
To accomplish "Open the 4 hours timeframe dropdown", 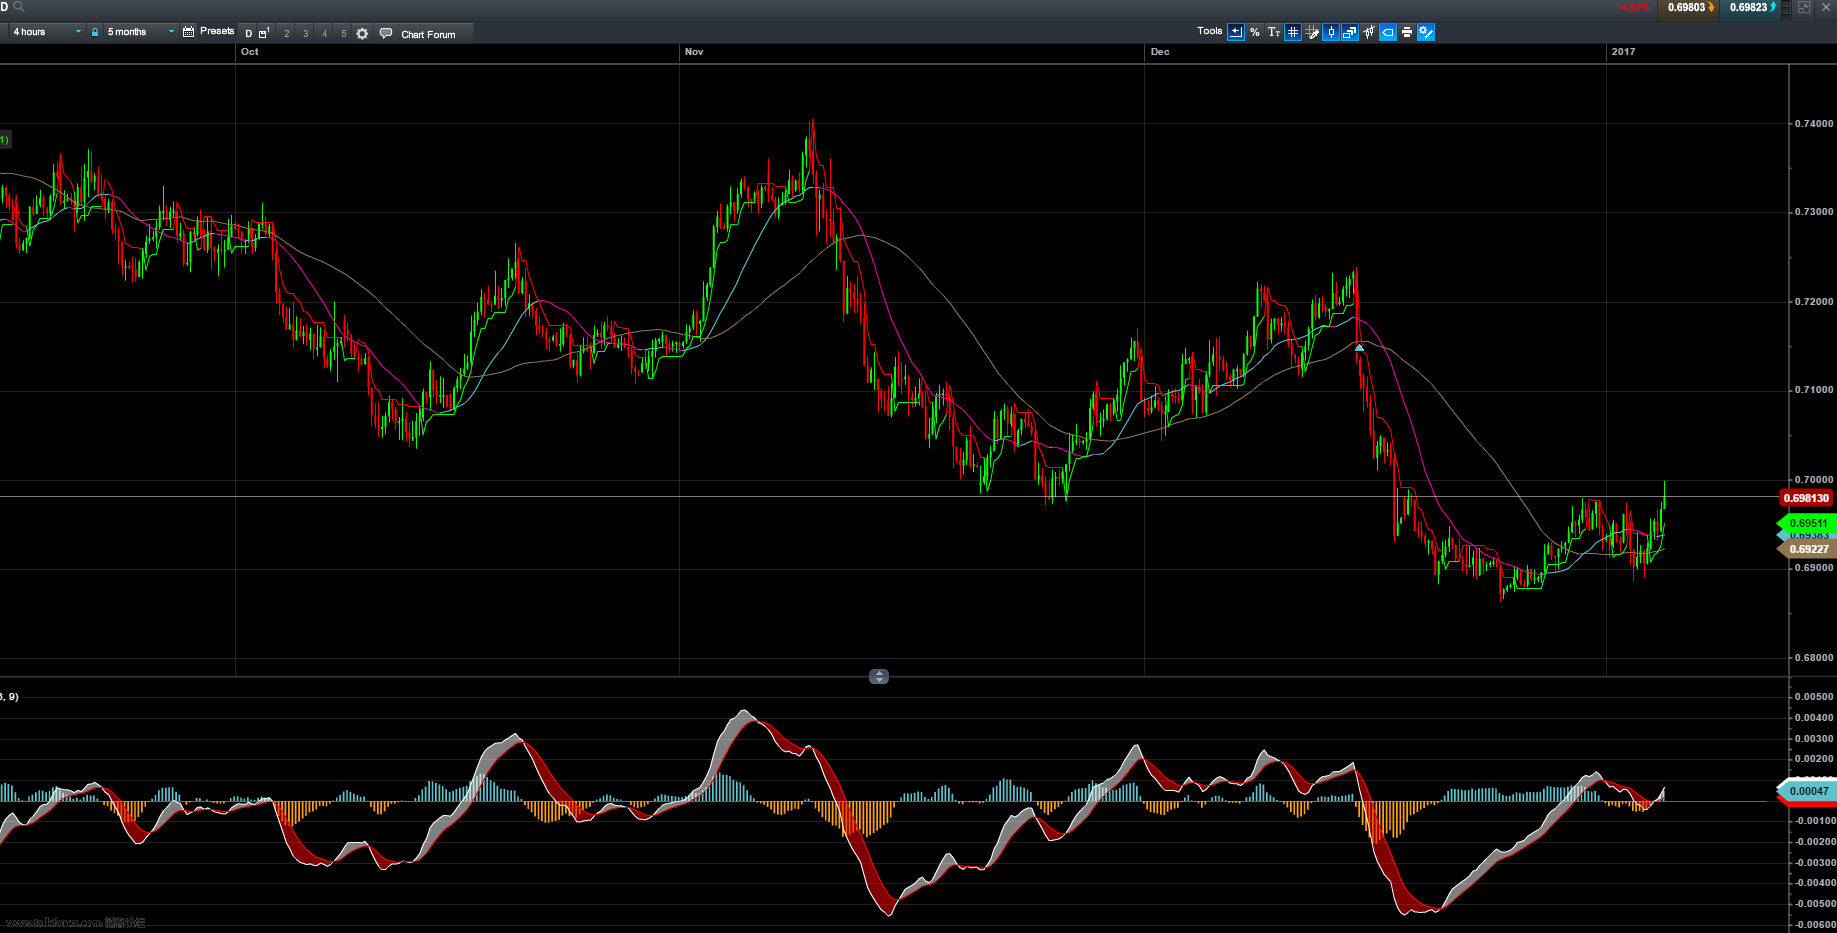I will [x=46, y=32].
